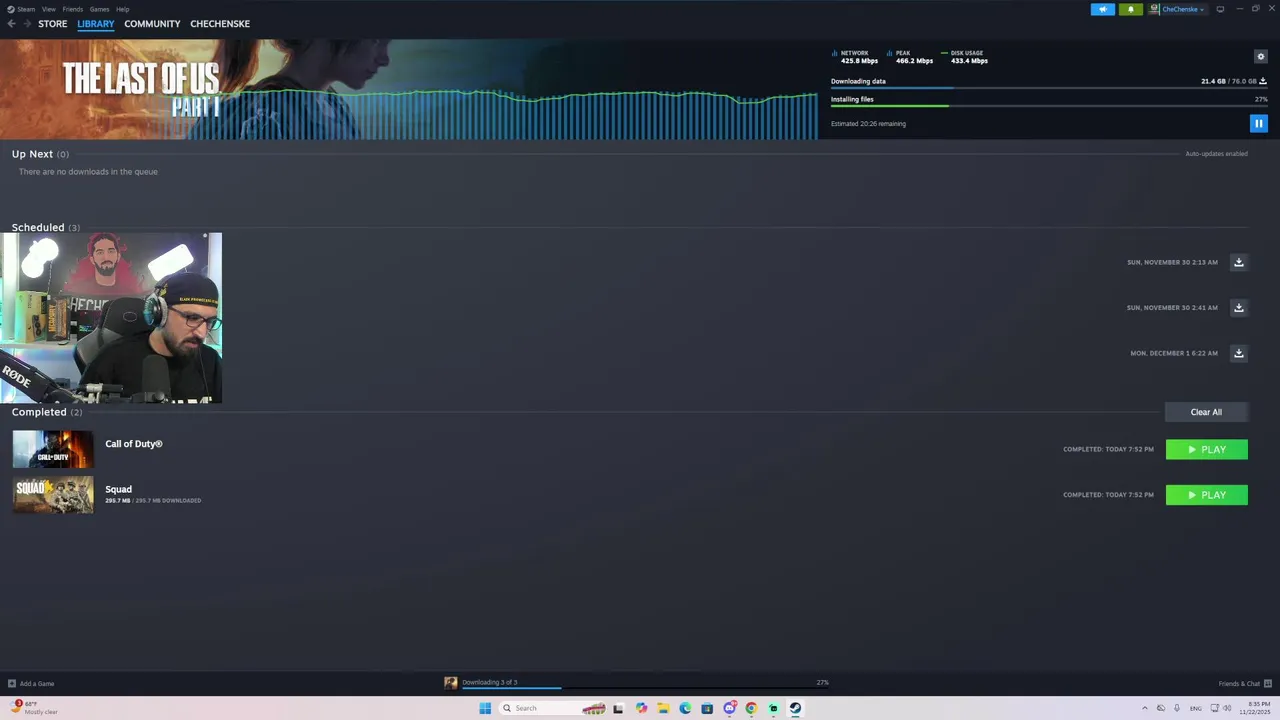Click the 'Auto-updates enabled' label
This screenshot has height=720, width=1280.
pyautogui.click(x=1216, y=154)
